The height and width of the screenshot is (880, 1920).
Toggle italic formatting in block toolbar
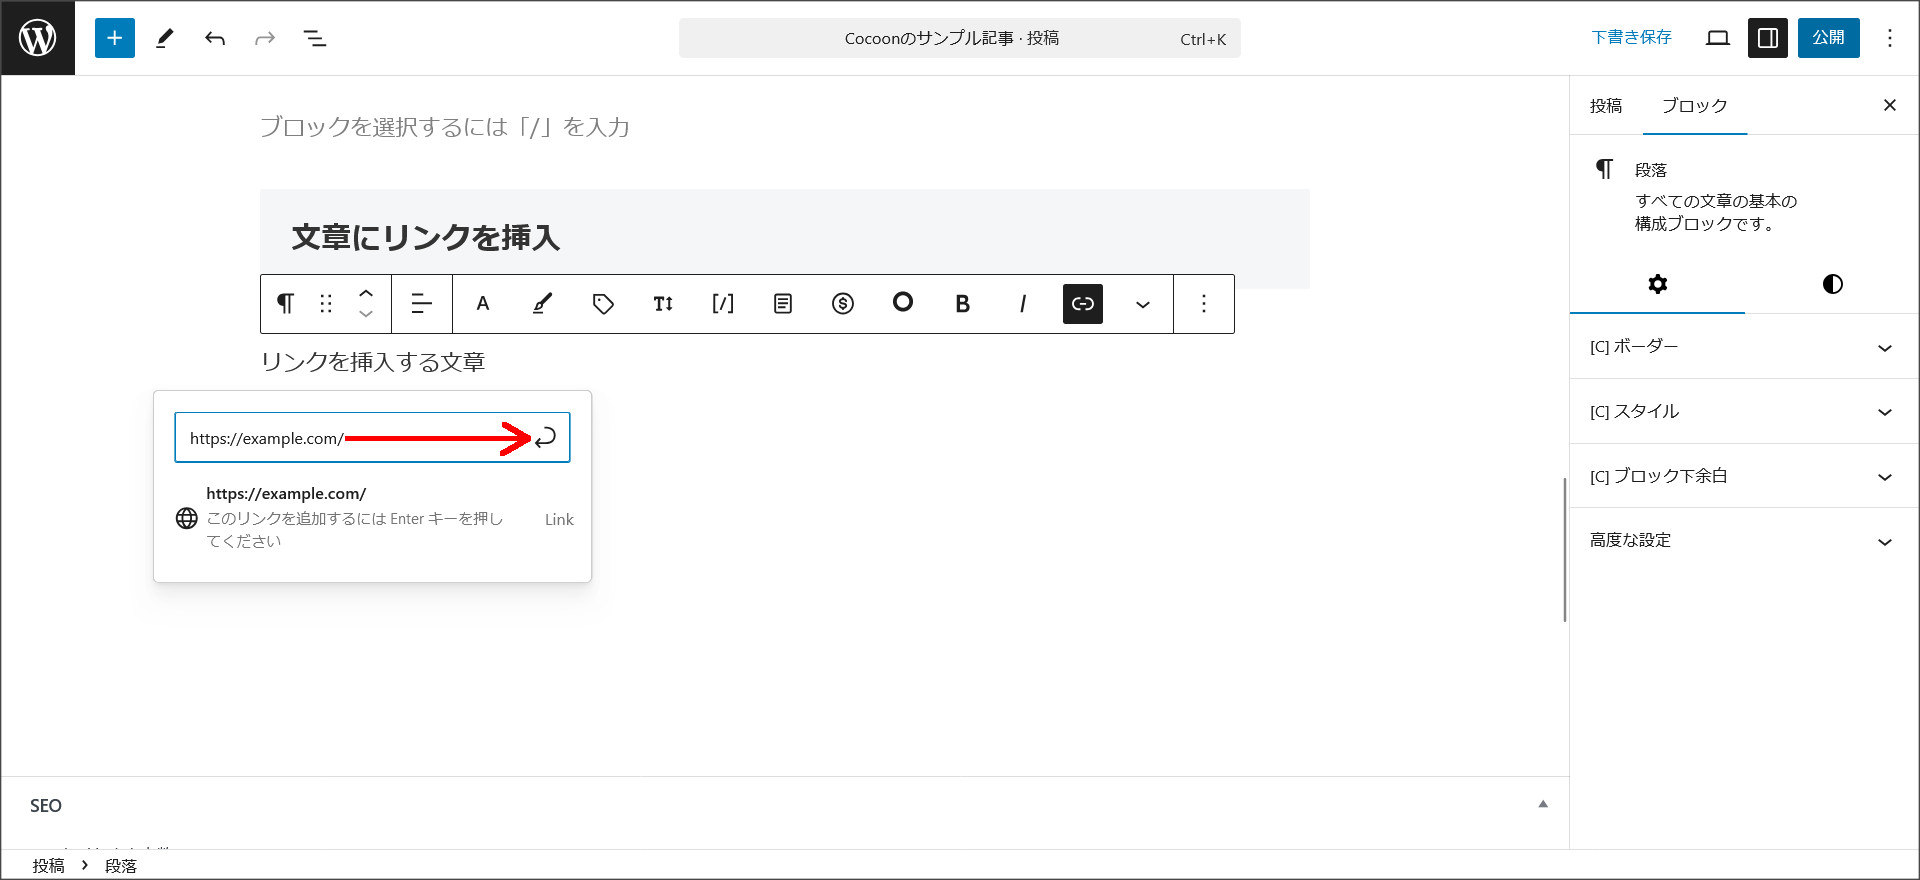pyautogui.click(x=1022, y=304)
